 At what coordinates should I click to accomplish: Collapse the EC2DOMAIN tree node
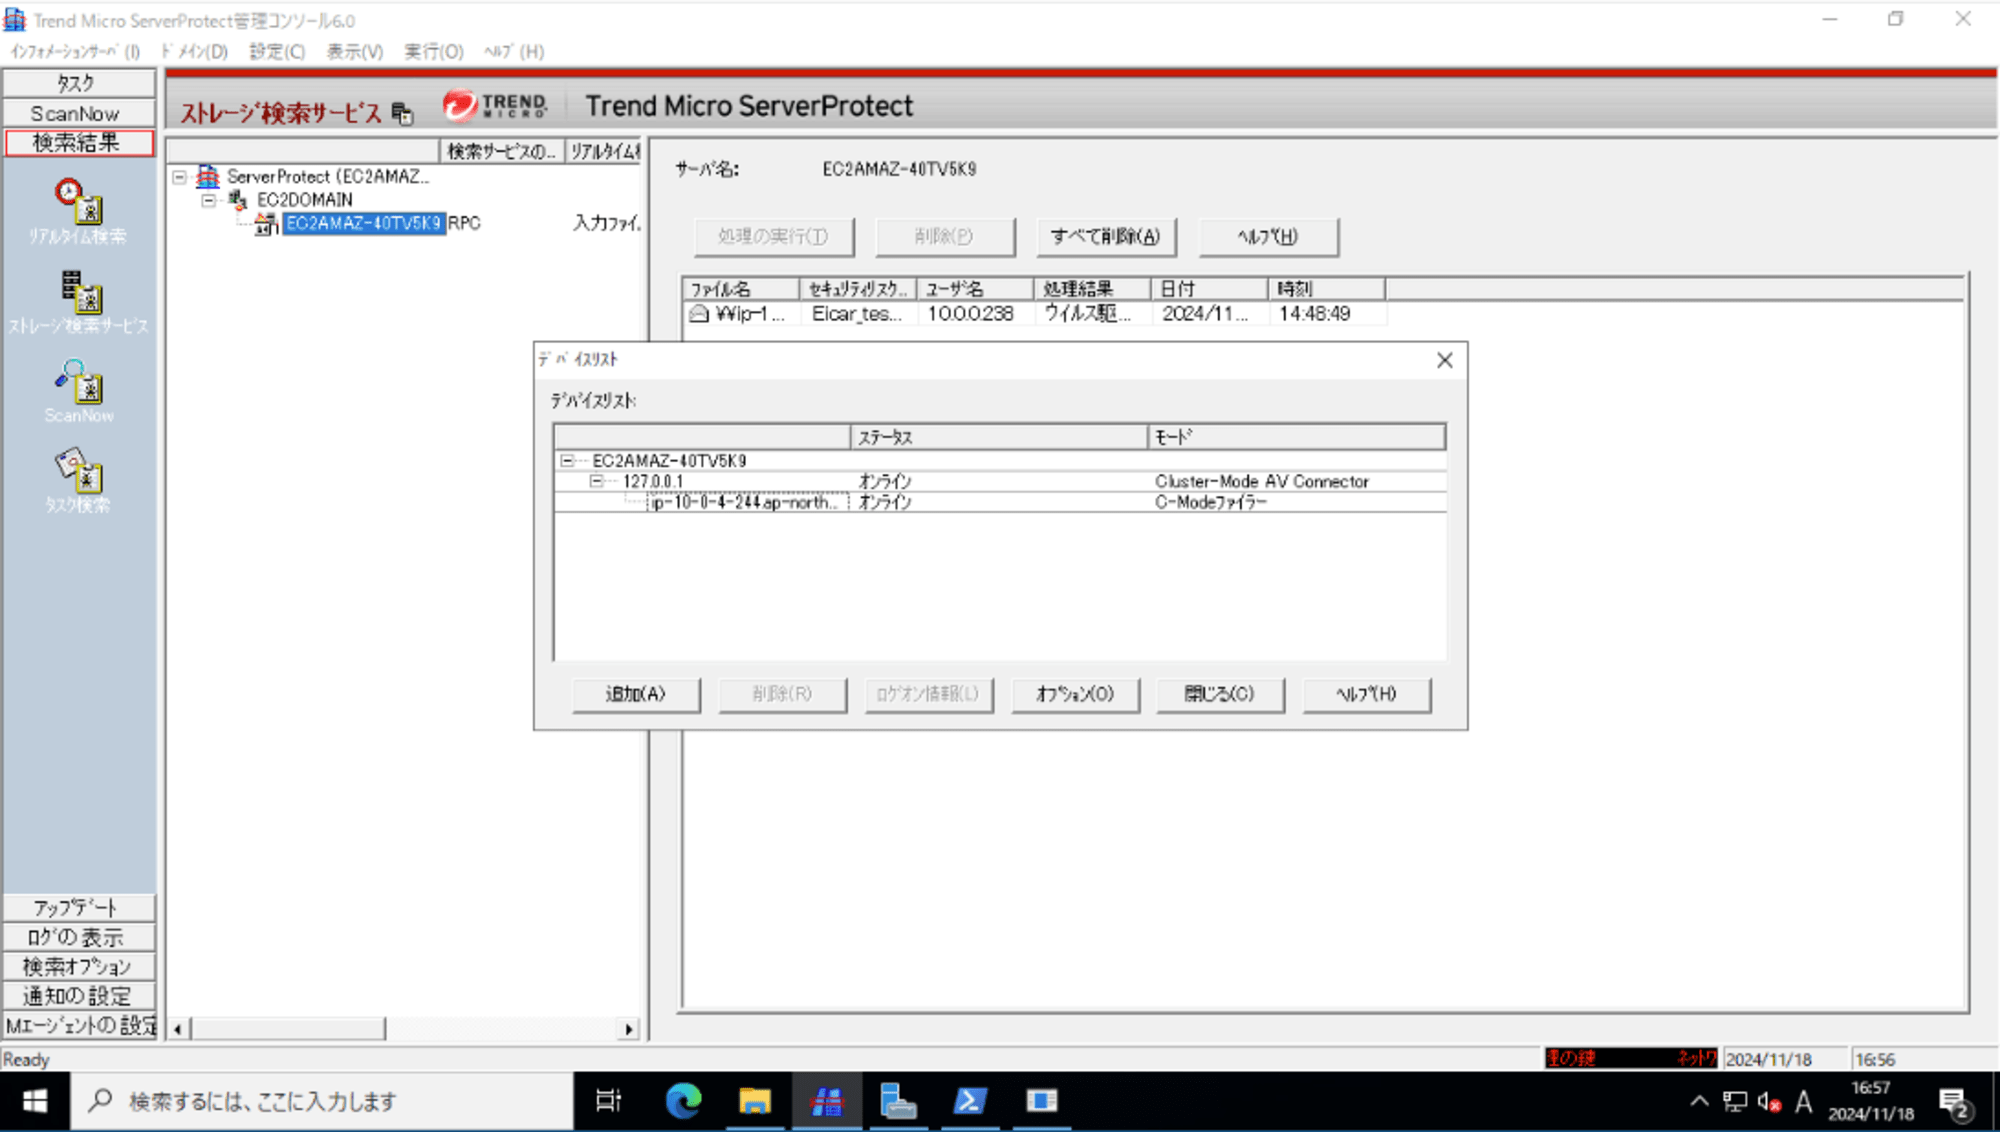pos(208,200)
